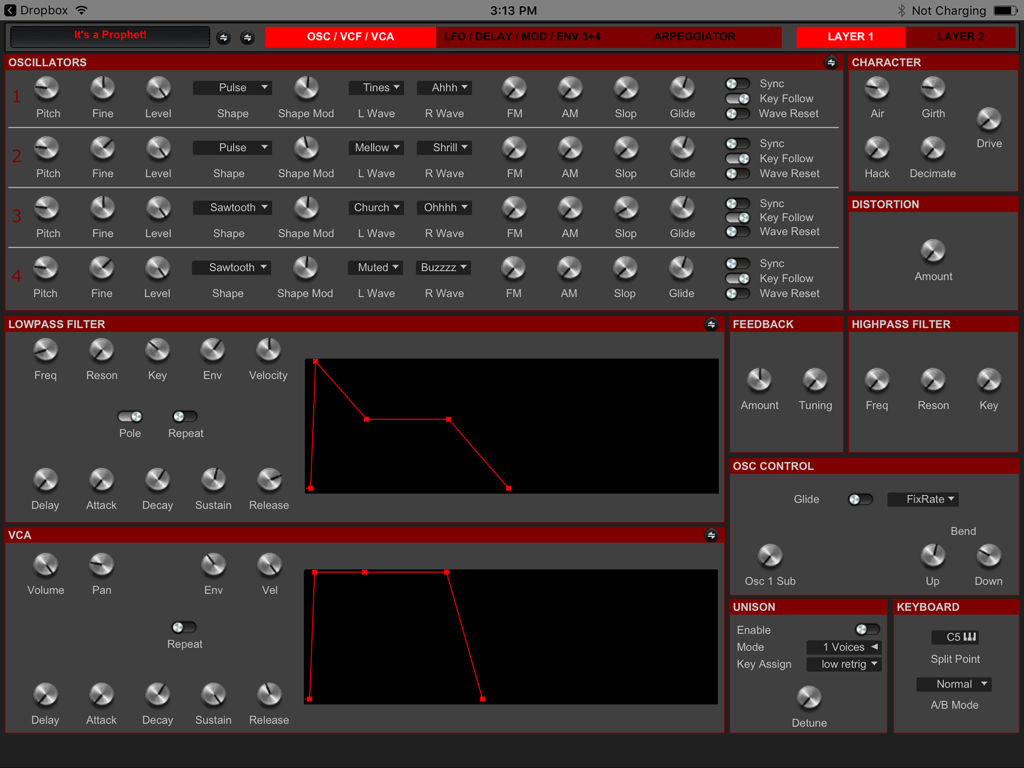Click the icon in the OSCILLATORS panel header

[831, 62]
